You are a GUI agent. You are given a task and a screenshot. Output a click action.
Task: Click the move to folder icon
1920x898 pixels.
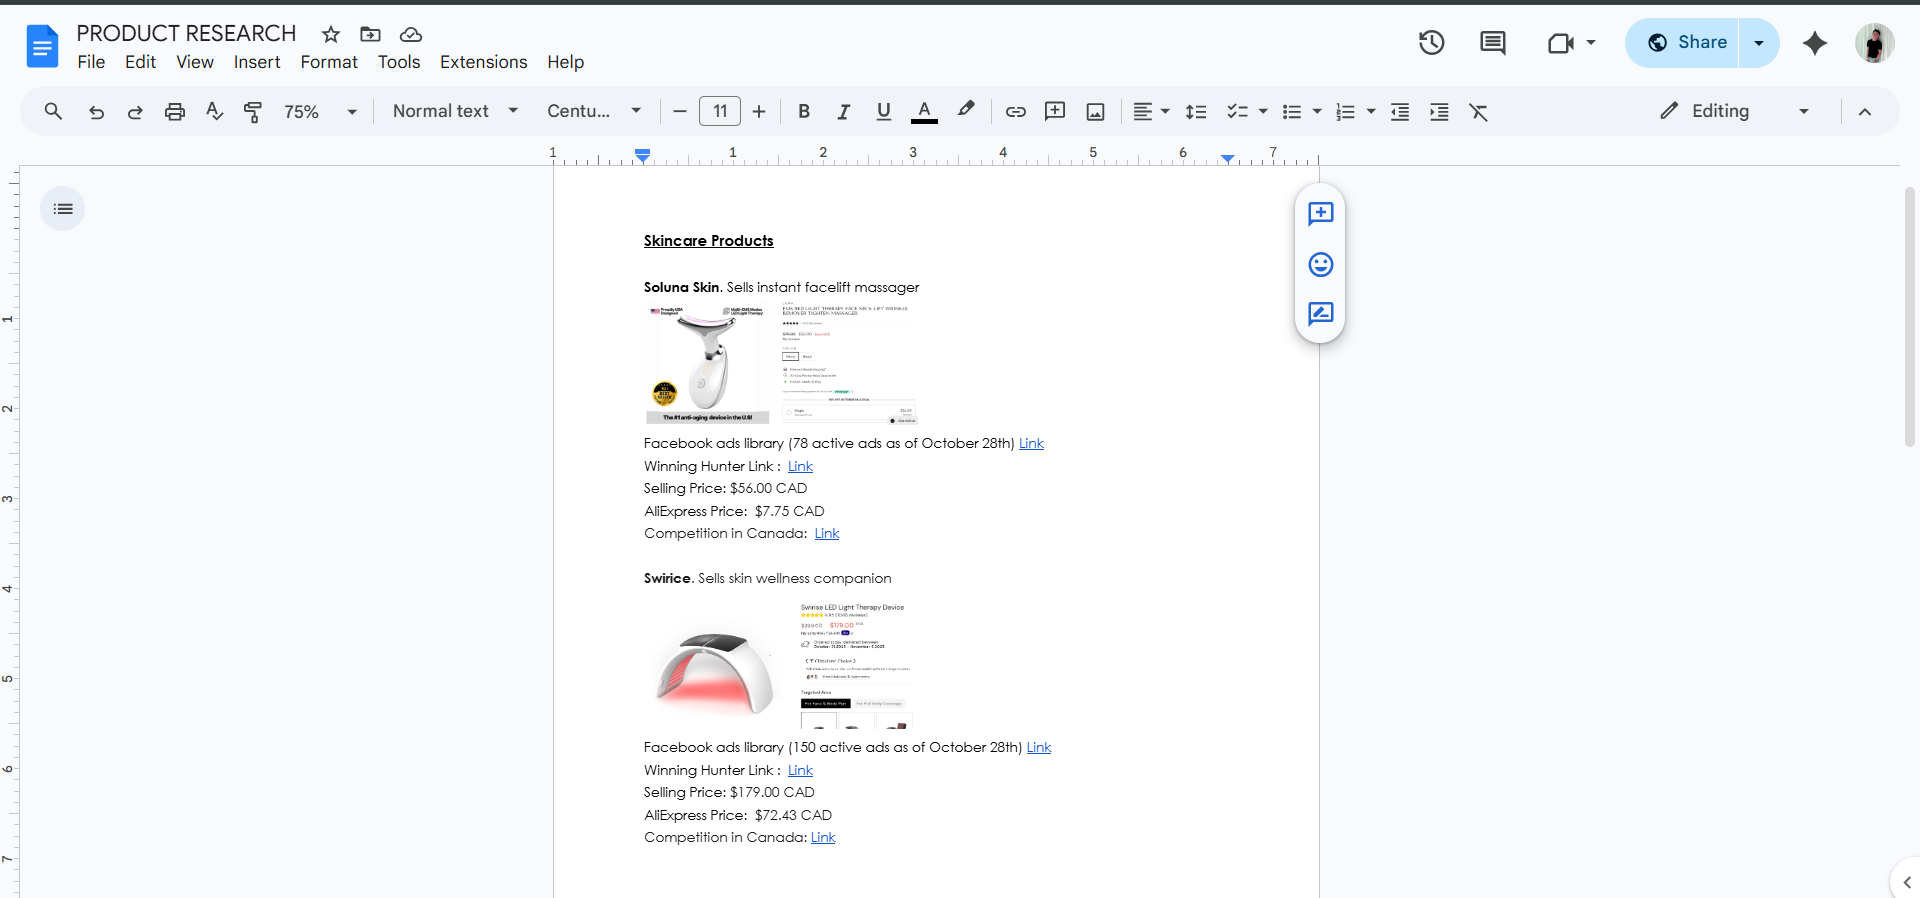click(370, 34)
